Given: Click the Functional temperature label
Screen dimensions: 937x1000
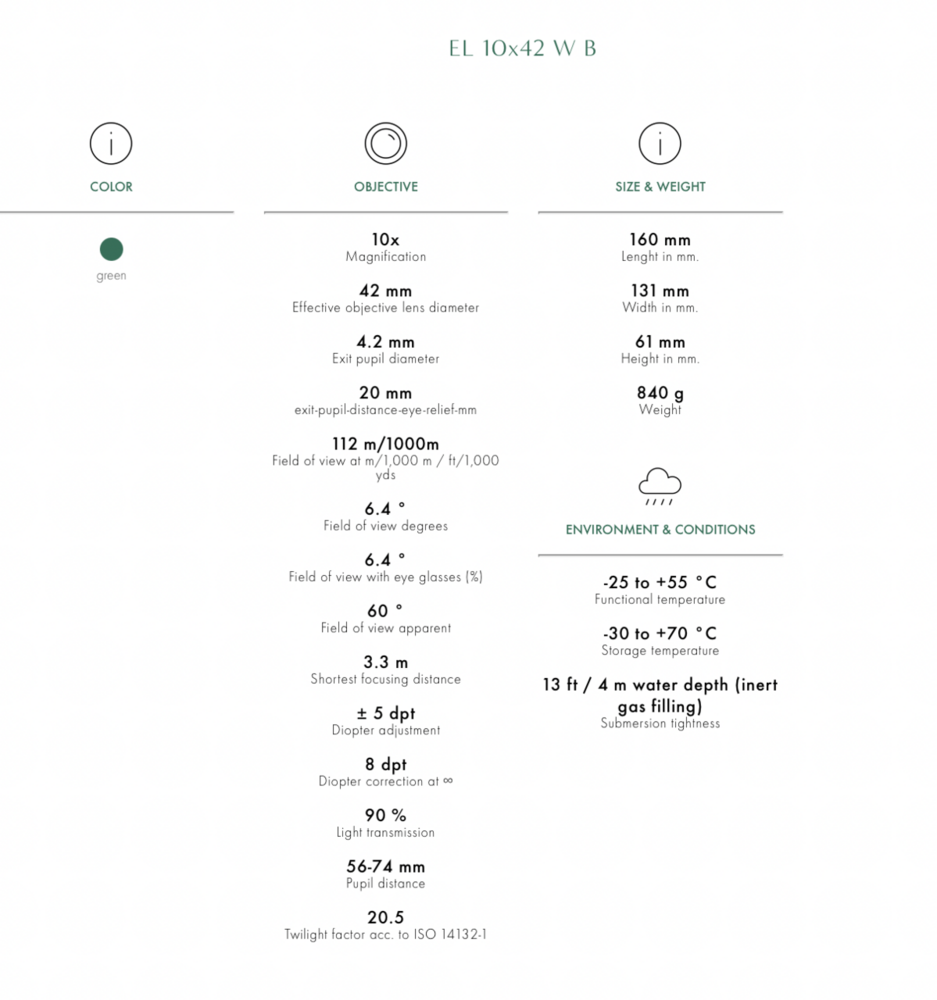Looking at the screenshot, I should tap(660, 600).
